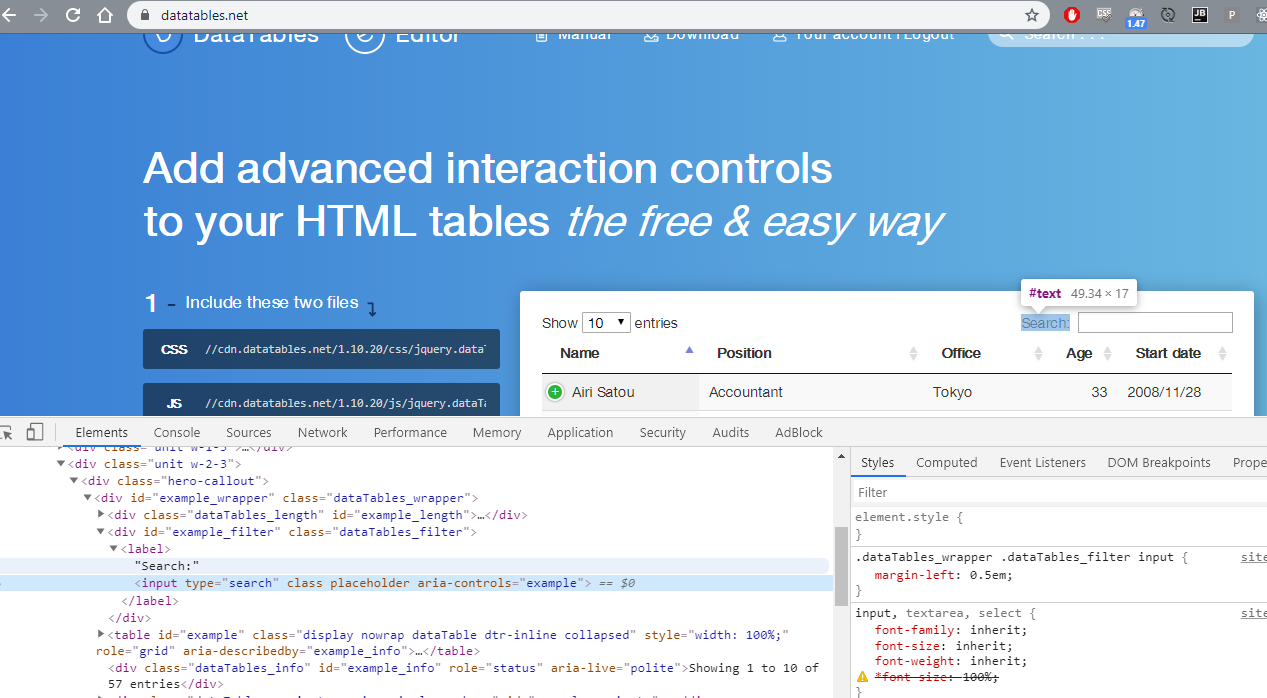The image size is (1267, 698).
Task: Open the Memory tab
Action: click(x=497, y=432)
